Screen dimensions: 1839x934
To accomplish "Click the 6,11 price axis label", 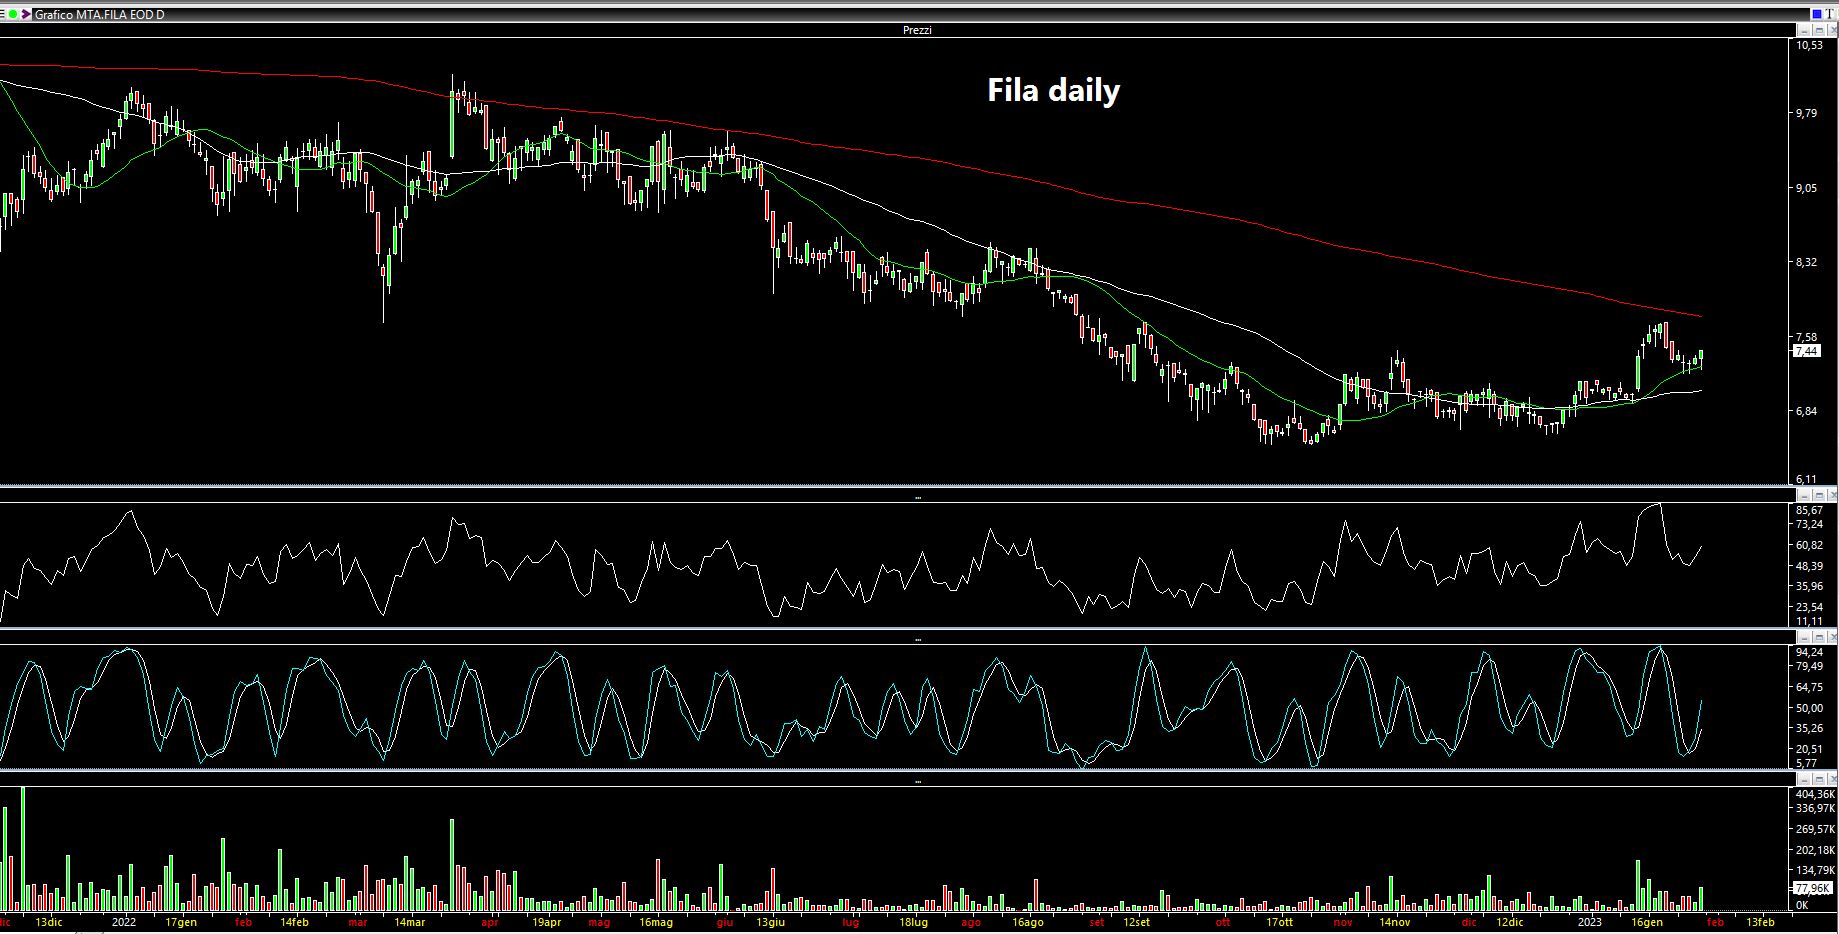I will (1807, 480).
